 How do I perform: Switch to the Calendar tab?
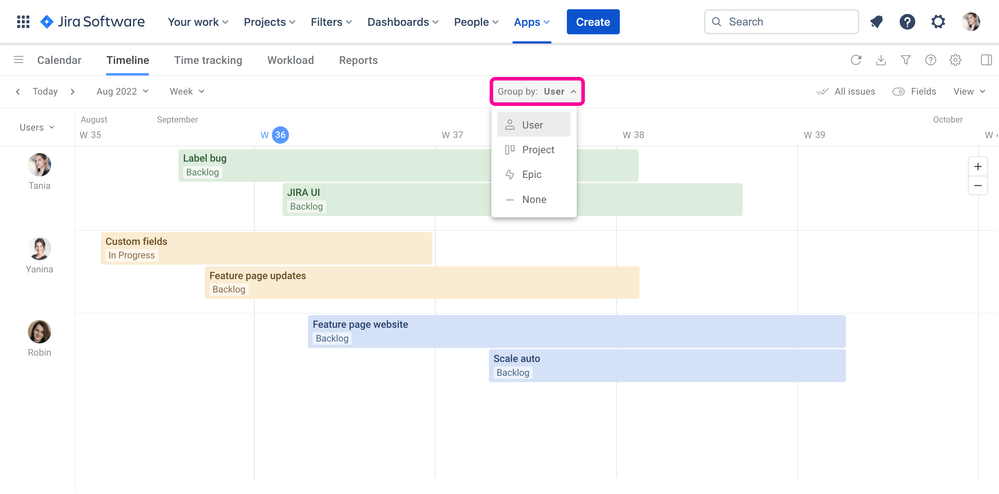pos(59,60)
